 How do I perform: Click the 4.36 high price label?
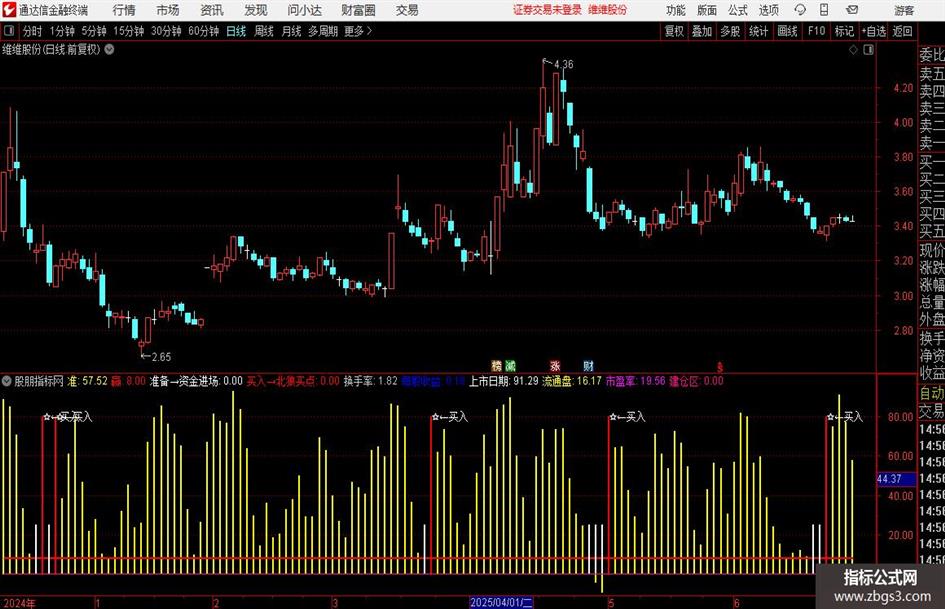point(564,64)
